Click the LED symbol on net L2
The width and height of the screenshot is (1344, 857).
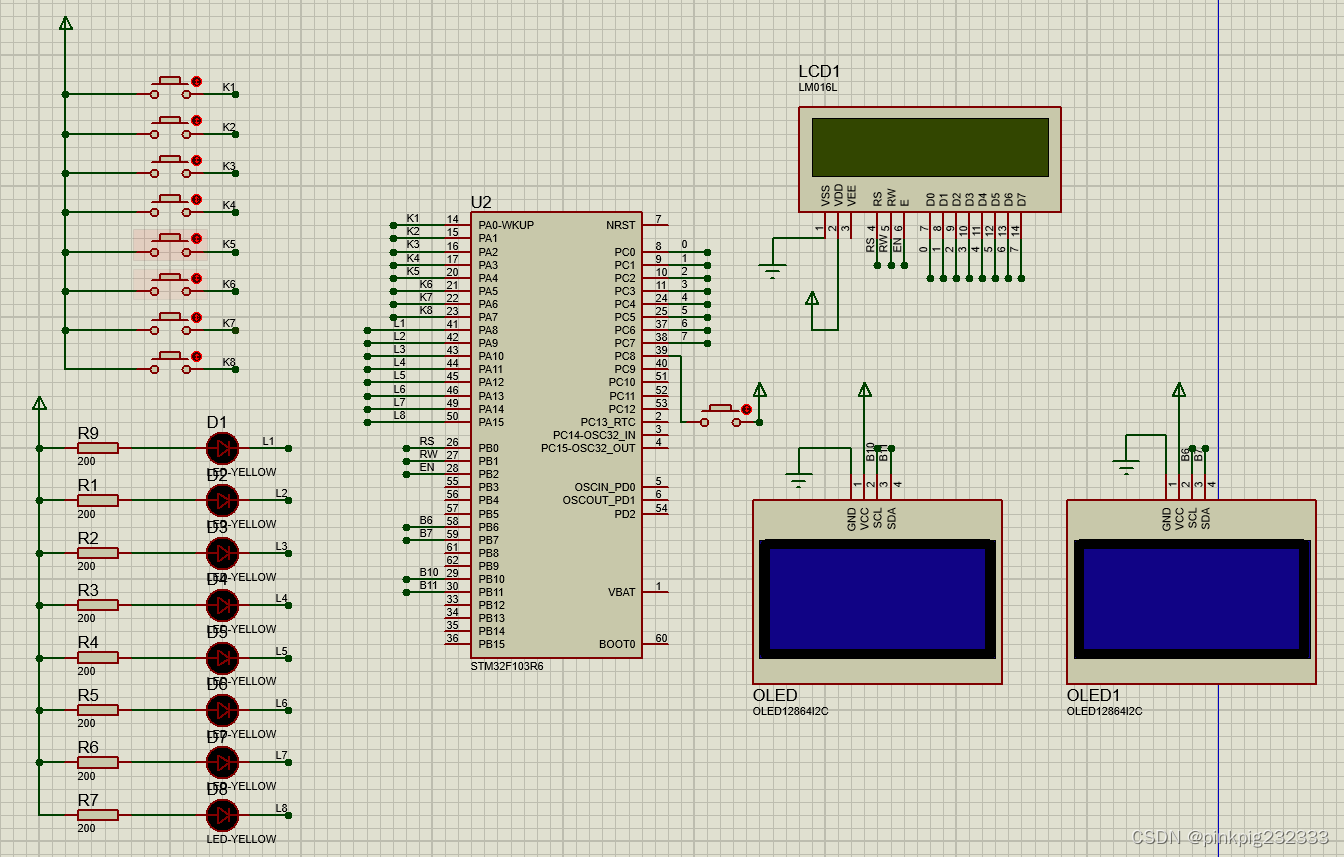pos(222,500)
